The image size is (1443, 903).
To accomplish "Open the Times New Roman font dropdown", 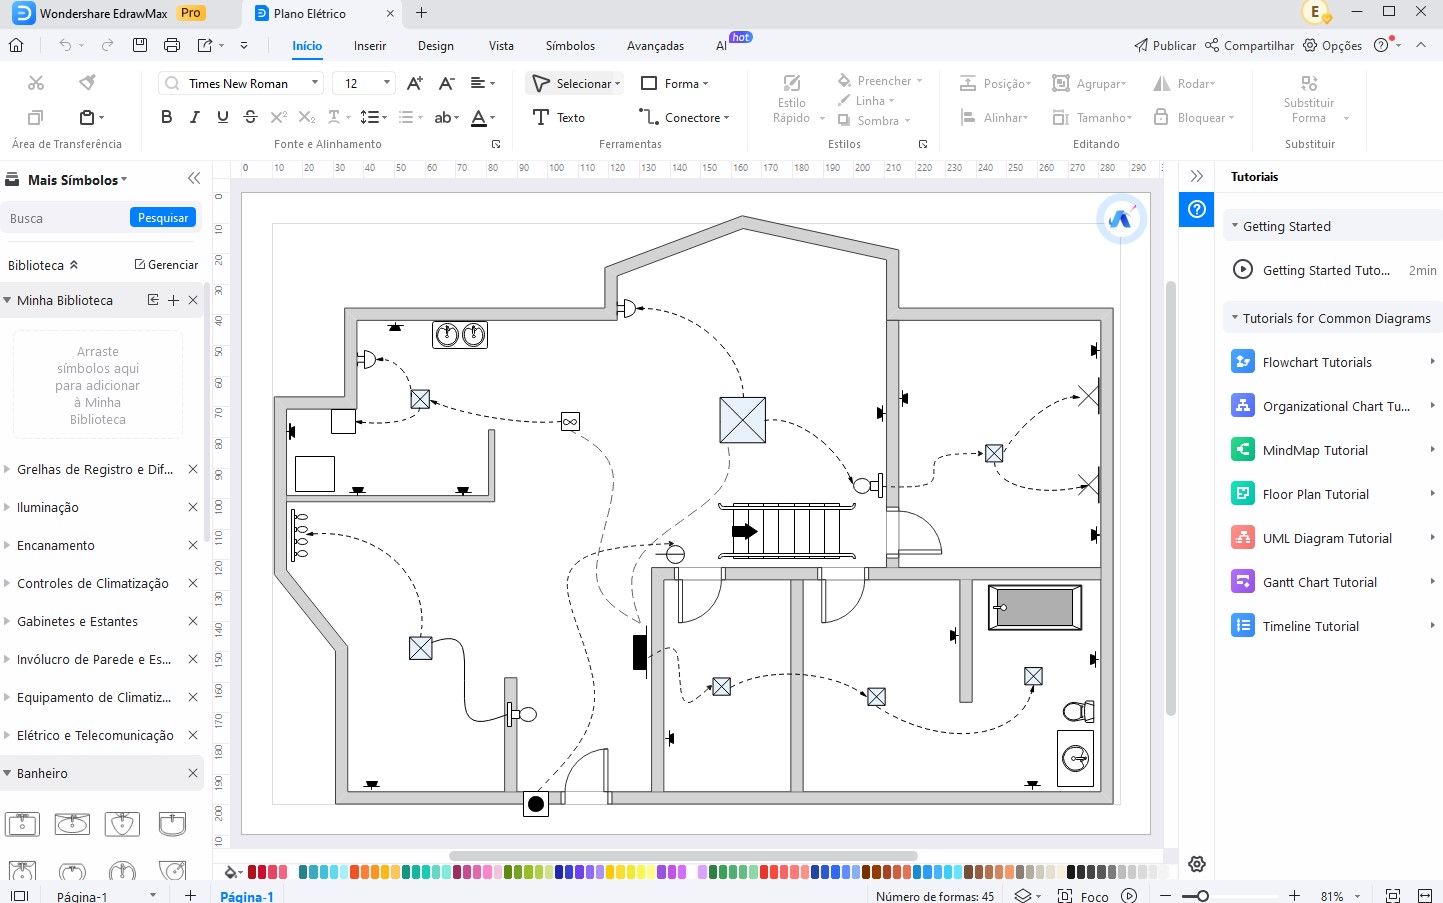I will tap(241, 83).
